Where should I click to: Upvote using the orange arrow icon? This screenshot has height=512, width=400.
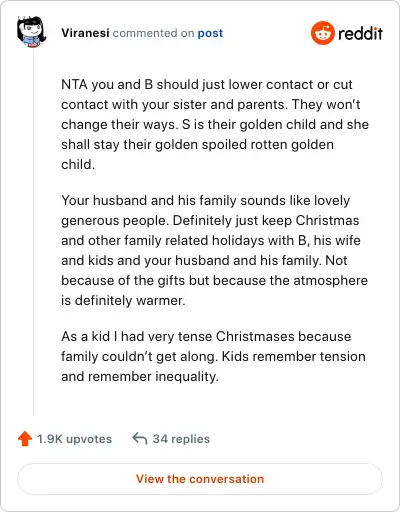(25, 439)
